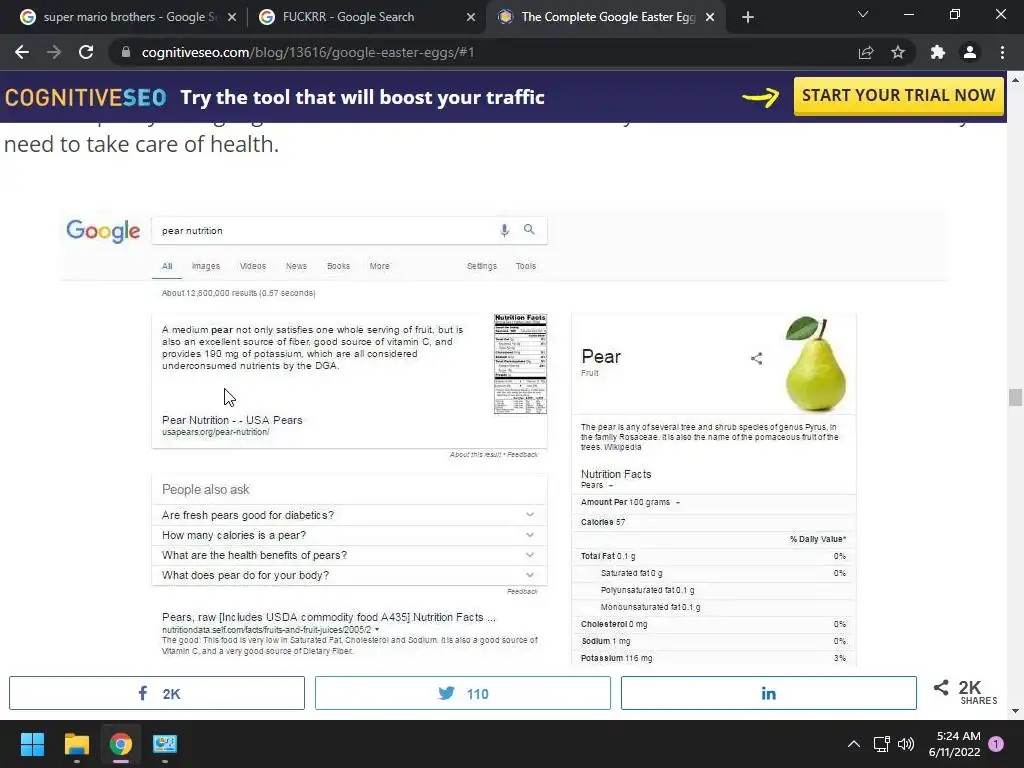1024x768 pixels.
Task: Click the pear nutrition screenshot image
Action: click(x=503, y=438)
